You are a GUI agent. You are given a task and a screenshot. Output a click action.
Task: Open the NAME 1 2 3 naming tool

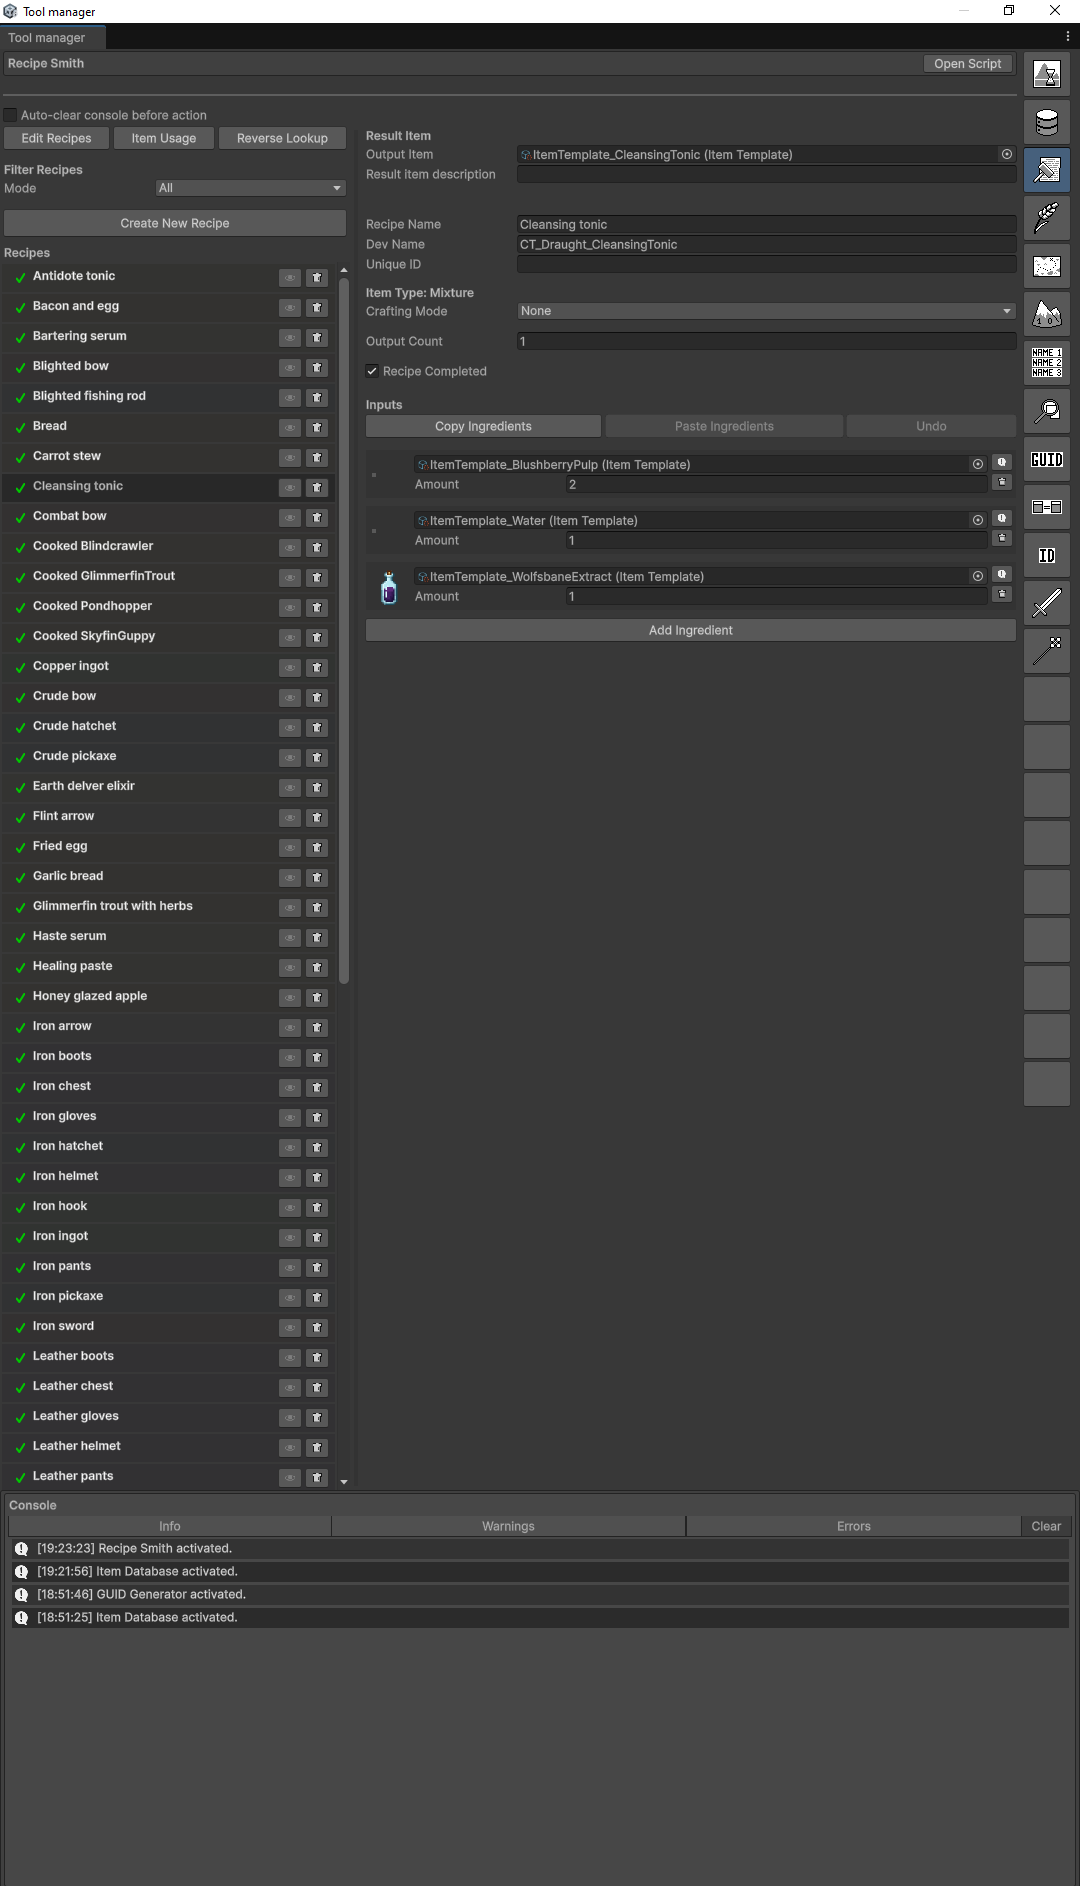(x=1047, y=362)
